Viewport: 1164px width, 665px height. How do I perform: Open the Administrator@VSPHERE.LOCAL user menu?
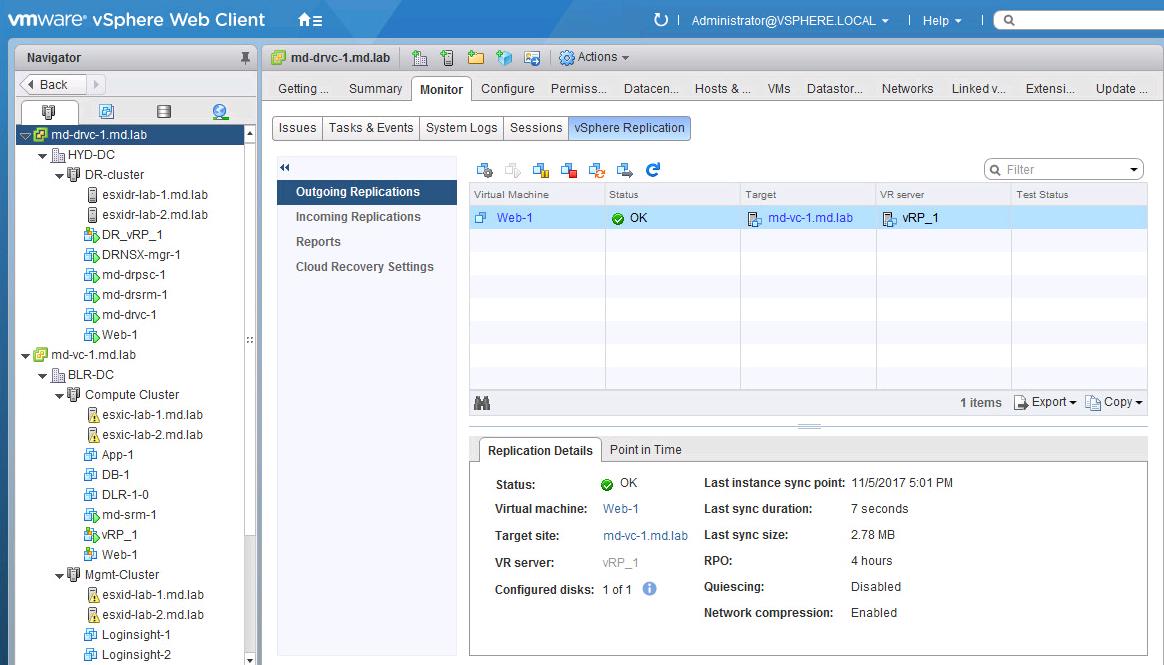tap(790, 21)
